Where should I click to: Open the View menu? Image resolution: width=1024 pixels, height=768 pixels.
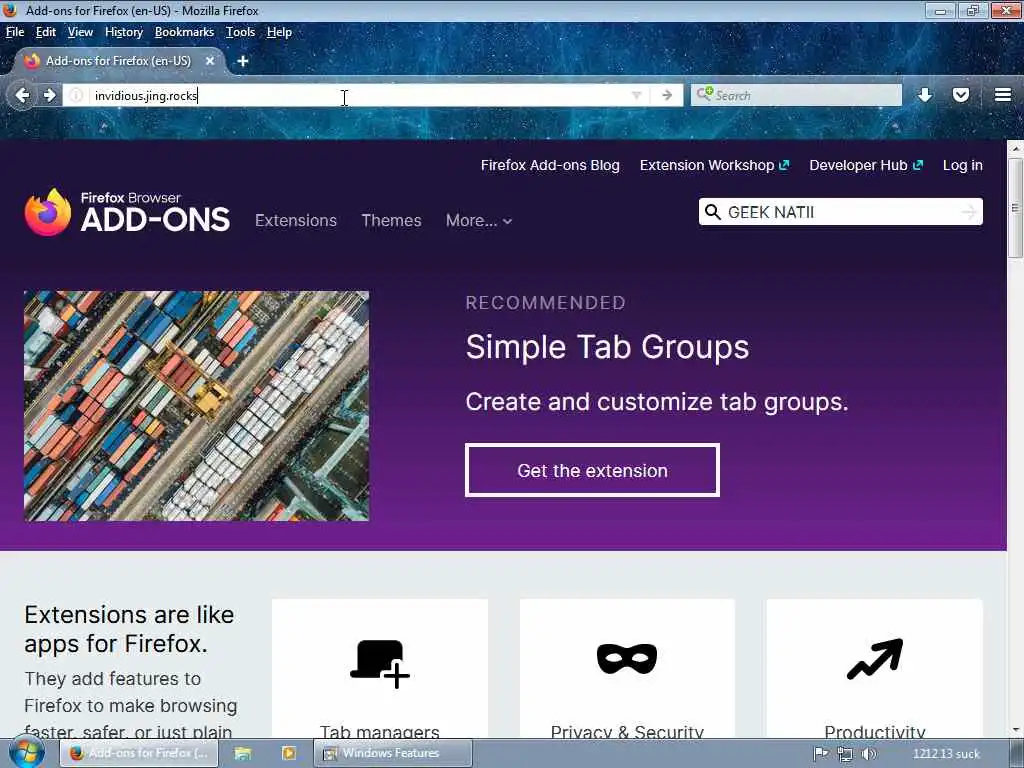click(80, 32)
